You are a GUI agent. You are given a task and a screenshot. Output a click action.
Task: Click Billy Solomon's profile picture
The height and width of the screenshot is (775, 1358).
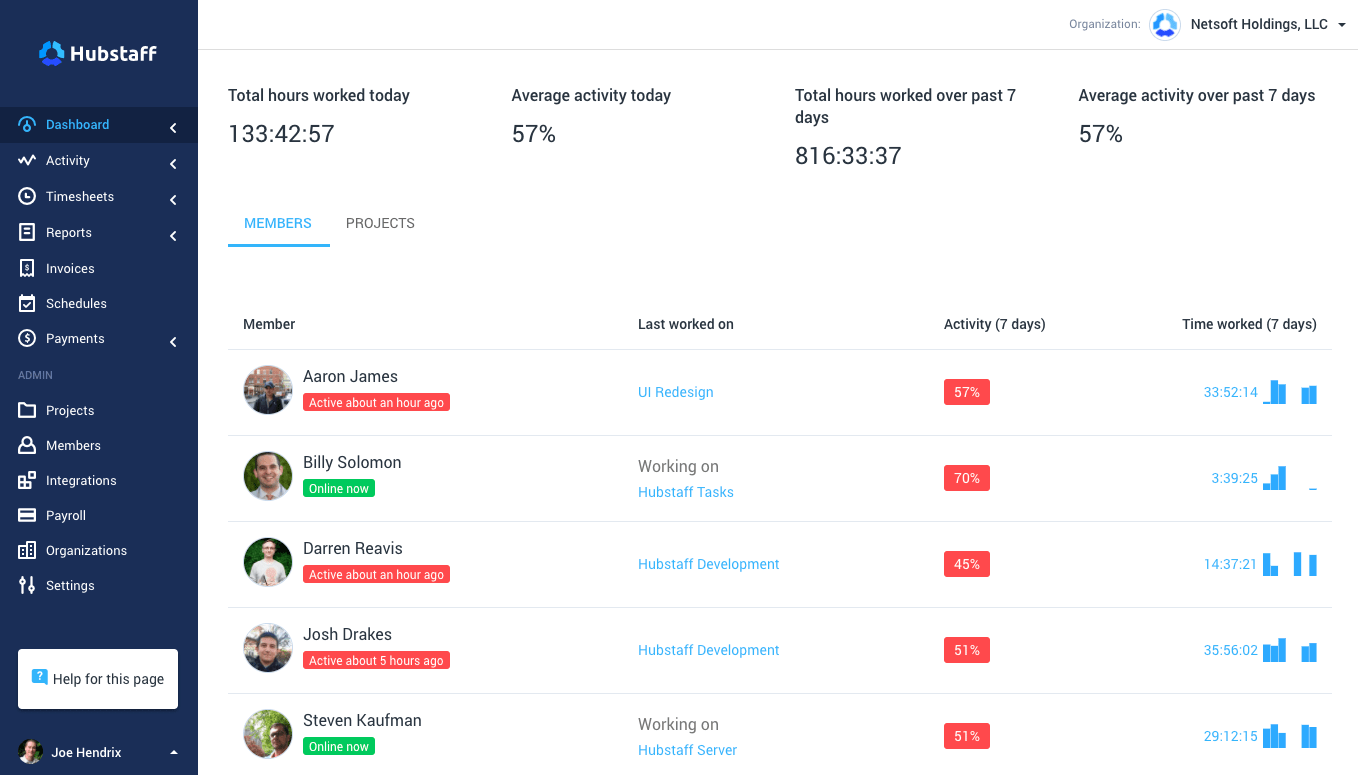pos(267,476)
